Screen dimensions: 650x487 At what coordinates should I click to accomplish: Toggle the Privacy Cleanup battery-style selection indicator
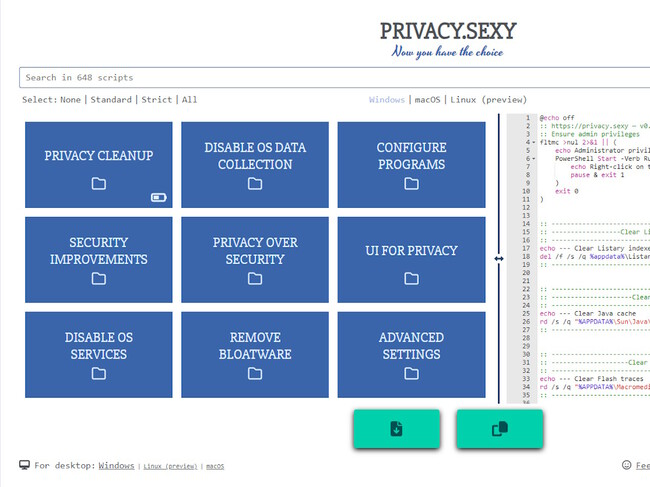(159, 197)
